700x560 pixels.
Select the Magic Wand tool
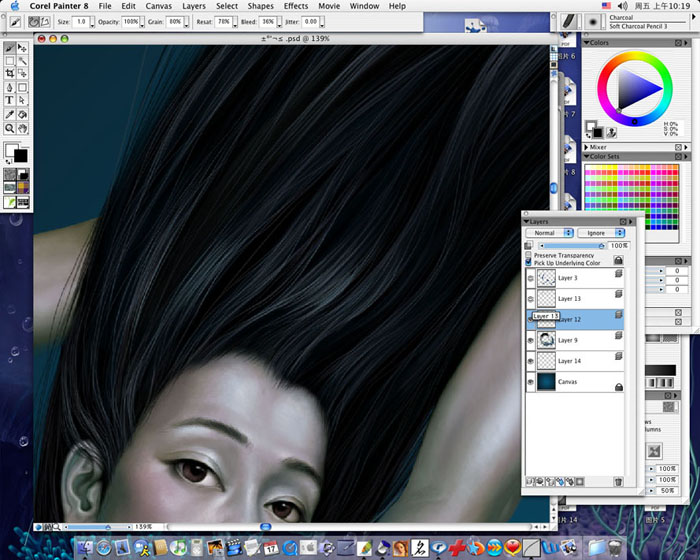click(x=22, y=61)
